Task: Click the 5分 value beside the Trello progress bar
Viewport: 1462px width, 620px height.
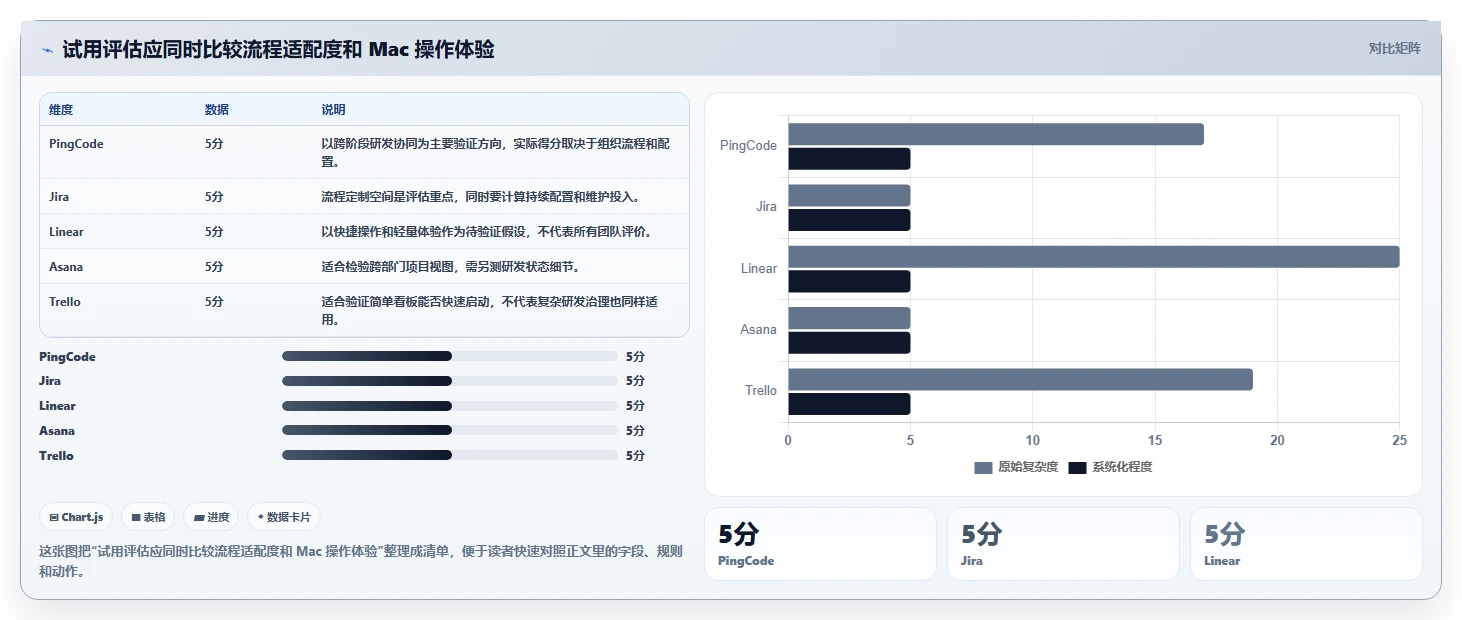Action: point(635,456)
